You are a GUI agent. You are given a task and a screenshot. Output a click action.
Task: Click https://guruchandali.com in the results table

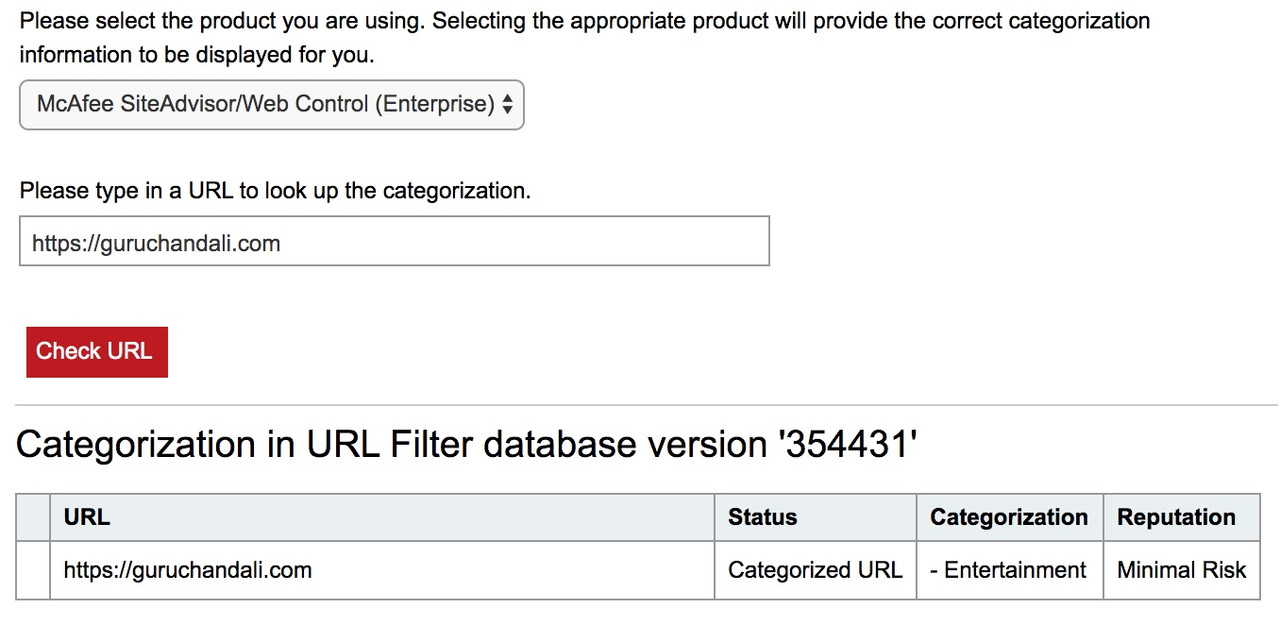[188, 570]
